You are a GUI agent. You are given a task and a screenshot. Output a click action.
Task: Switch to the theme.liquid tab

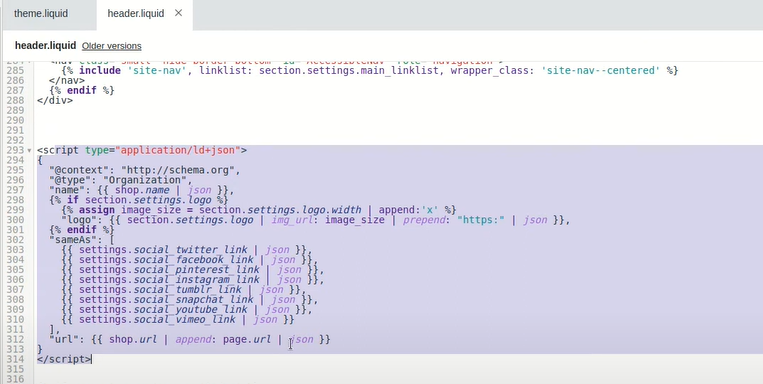(x=41, y=14)
